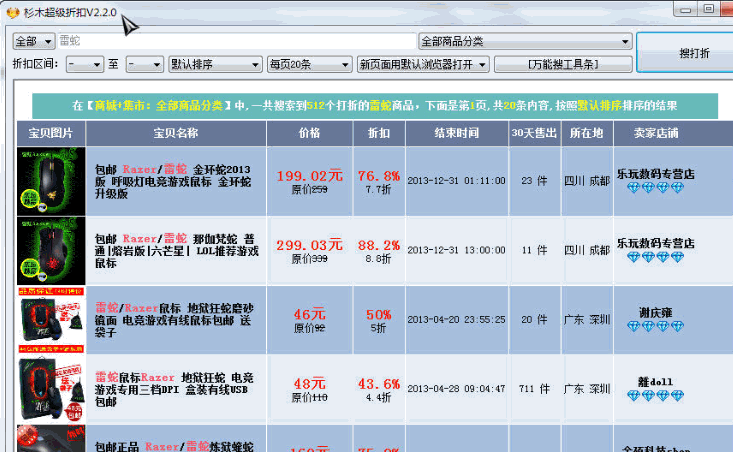Open seller shop 乐玩数码专营店 in first row

[x=656, y=174]
